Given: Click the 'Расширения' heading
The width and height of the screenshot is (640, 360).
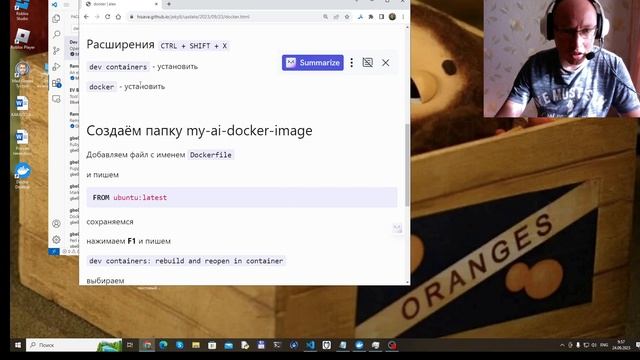Looking at the screenshot, I should coord(120,44).
